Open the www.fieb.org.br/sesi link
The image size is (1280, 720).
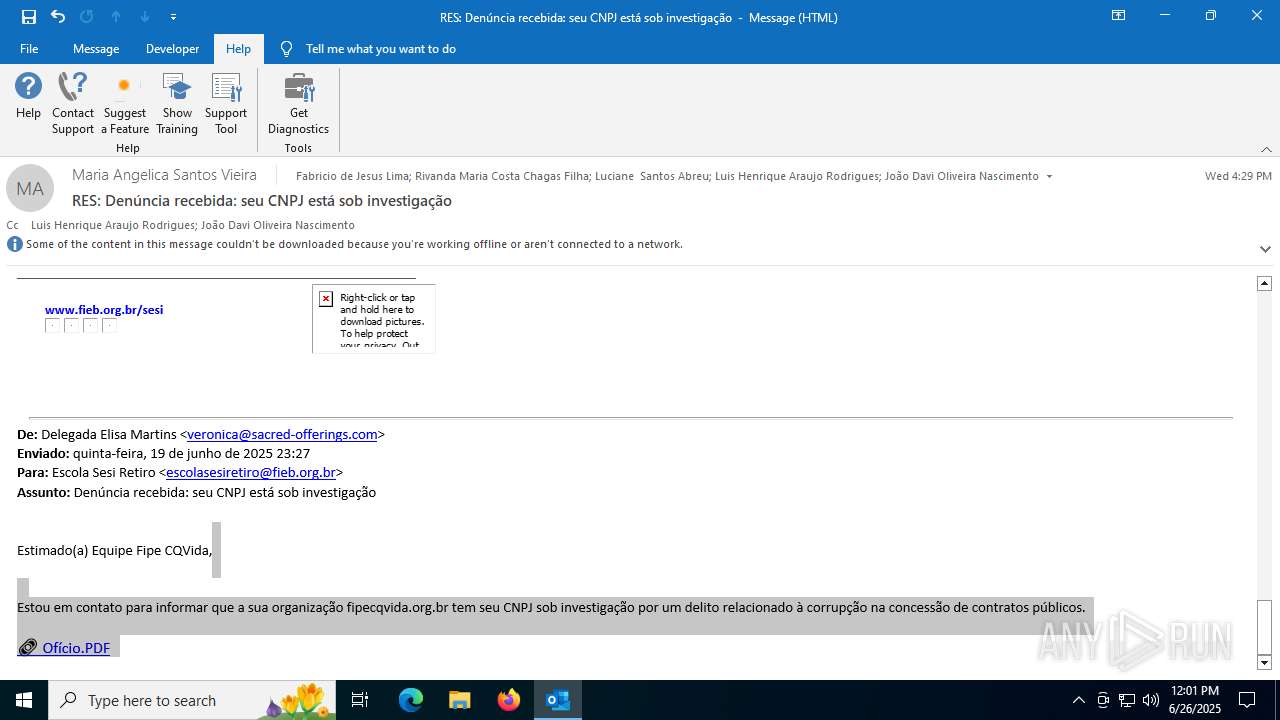[104, 310]
